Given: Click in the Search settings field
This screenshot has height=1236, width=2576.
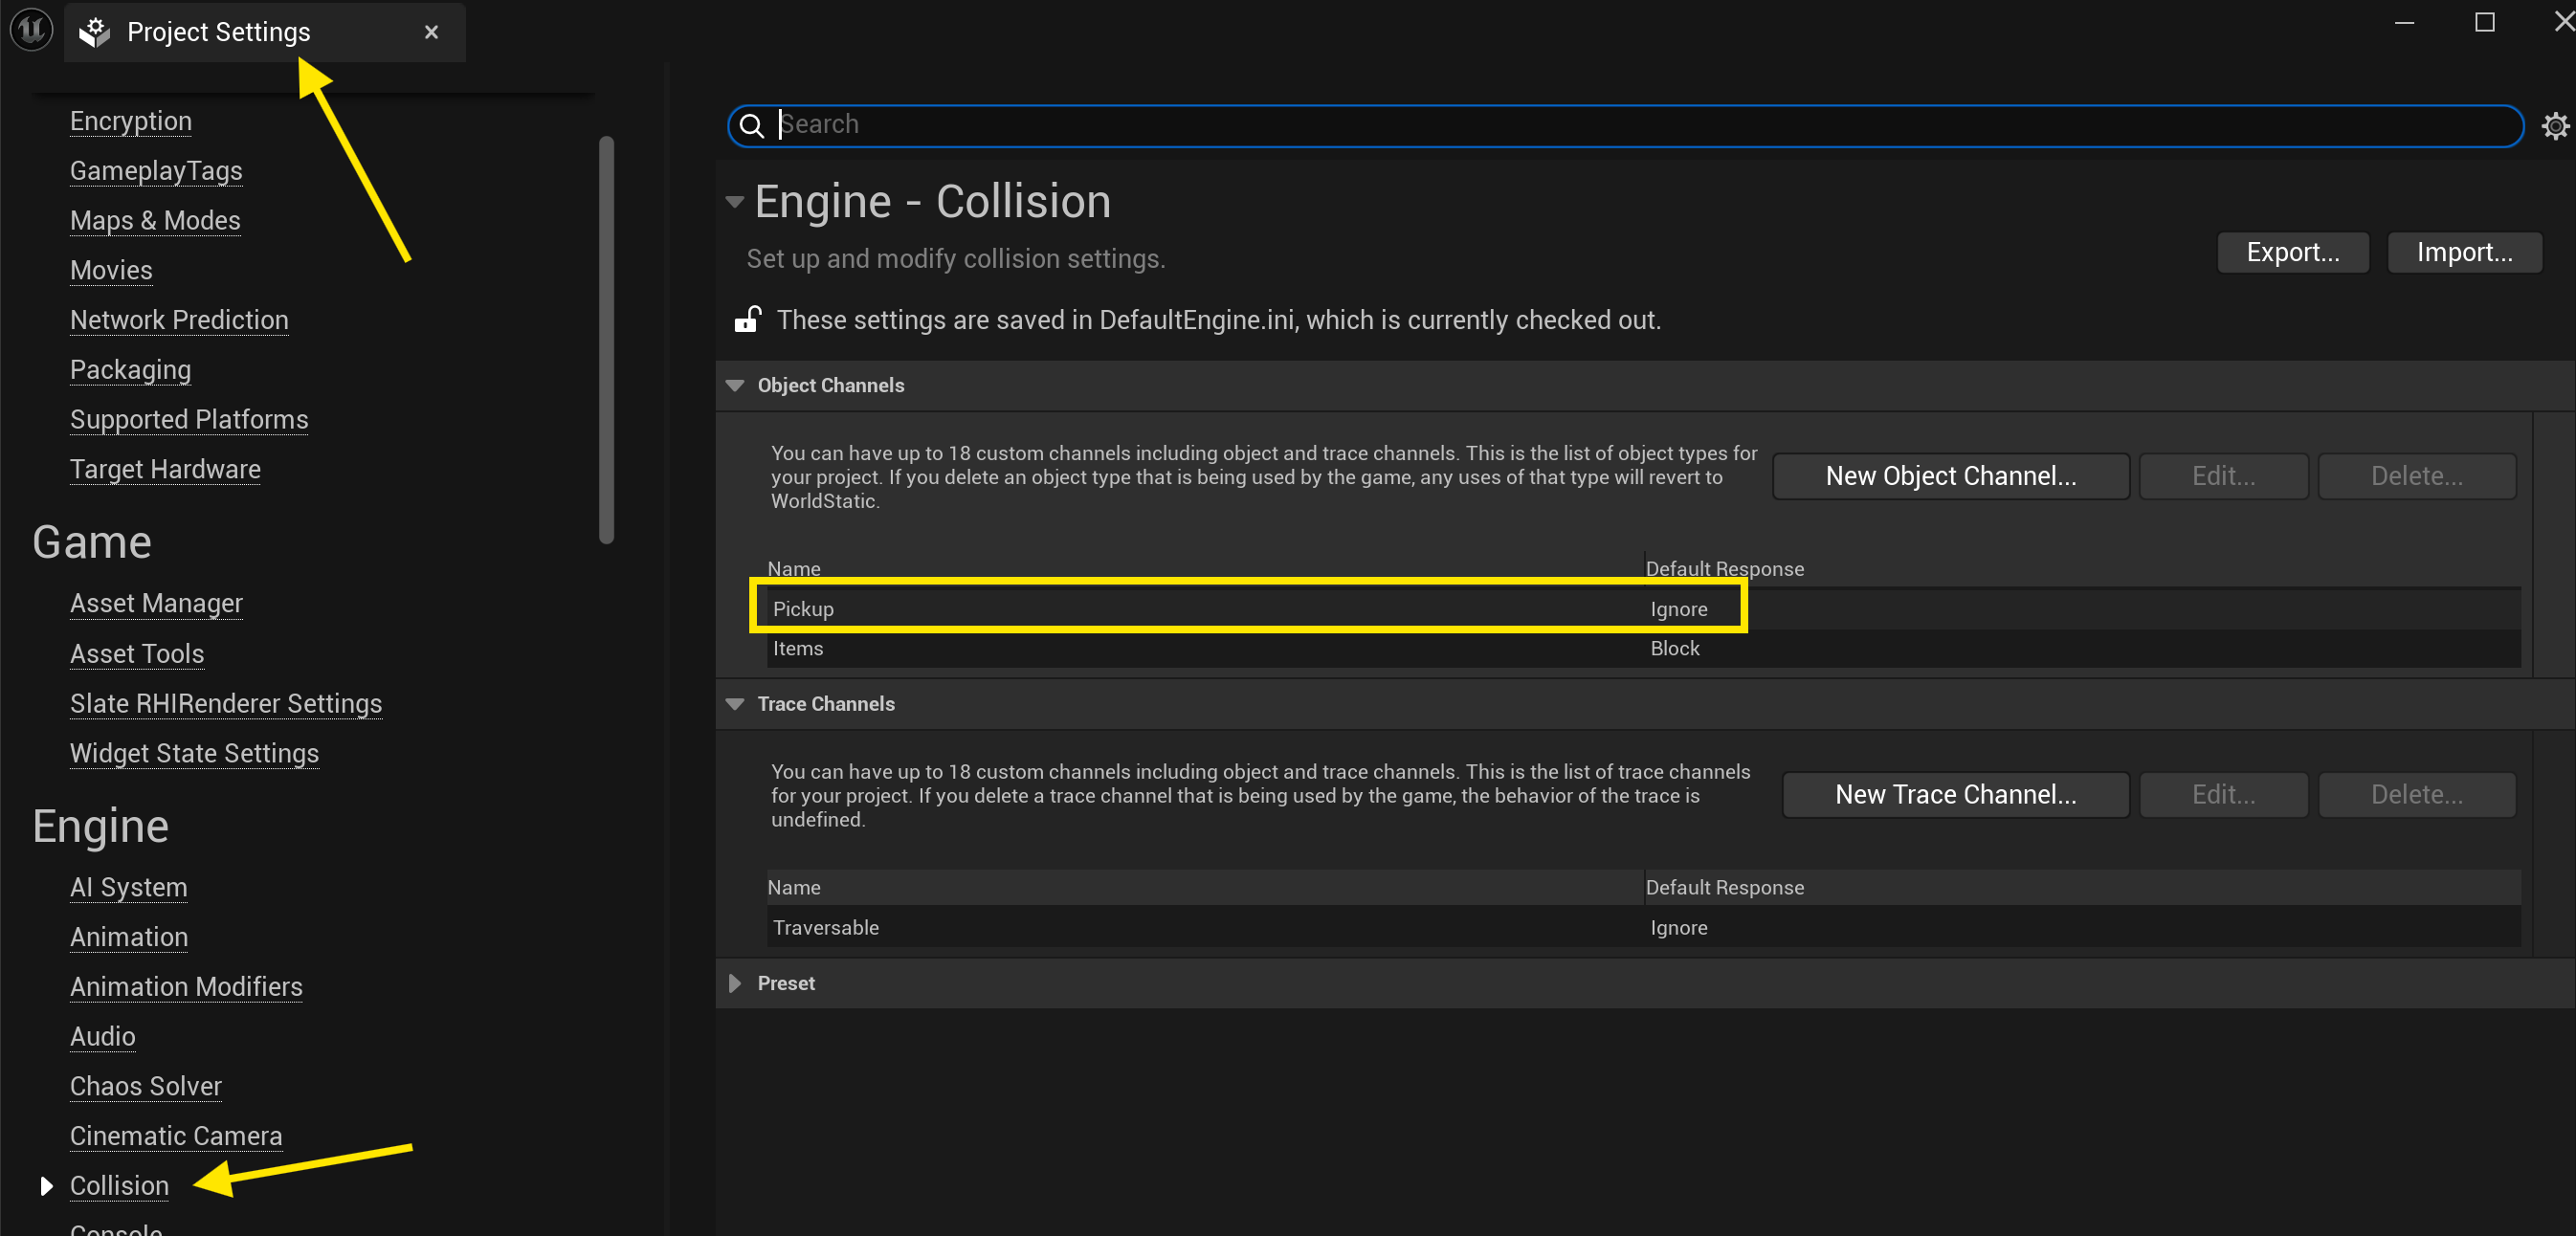Looking at the screenshot, I should [1600, 125].
